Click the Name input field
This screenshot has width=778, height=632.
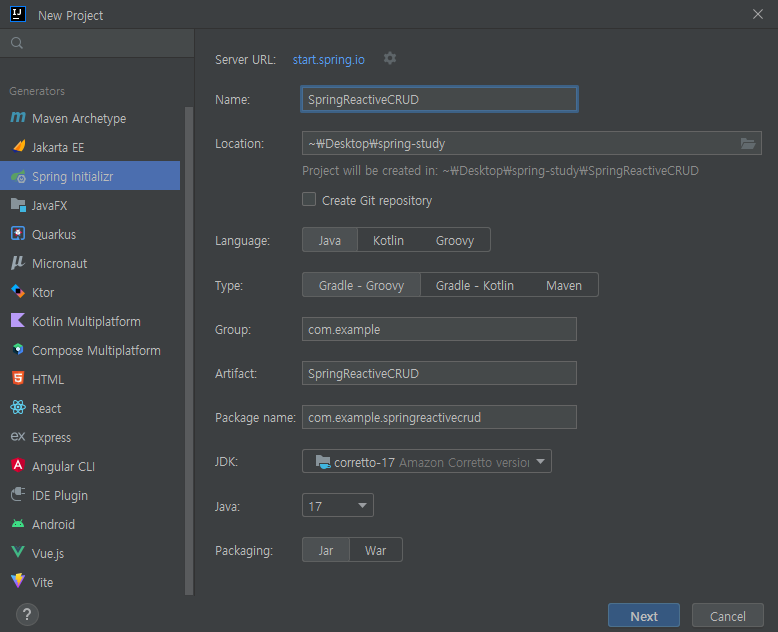(439, 99)
